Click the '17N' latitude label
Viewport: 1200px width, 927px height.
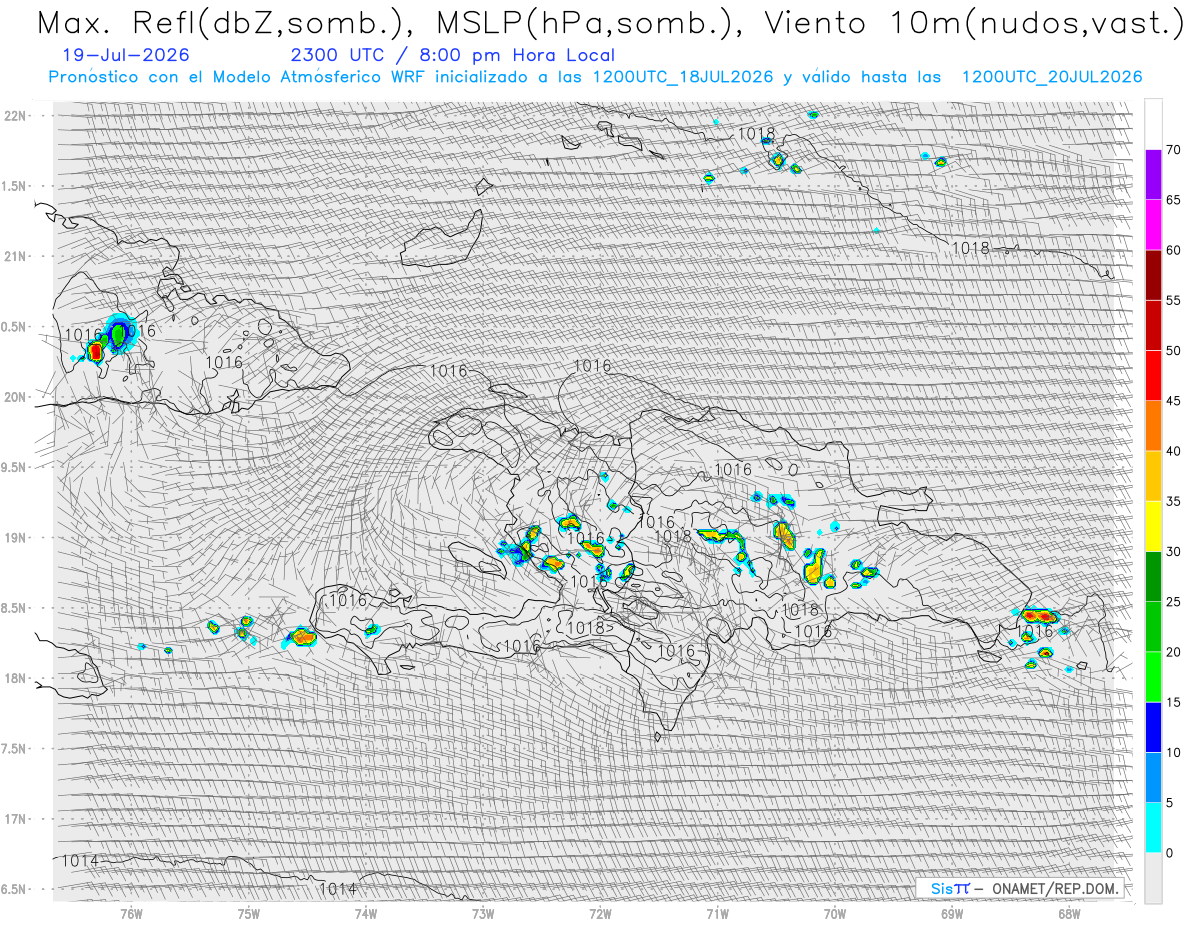coord(14,819)
